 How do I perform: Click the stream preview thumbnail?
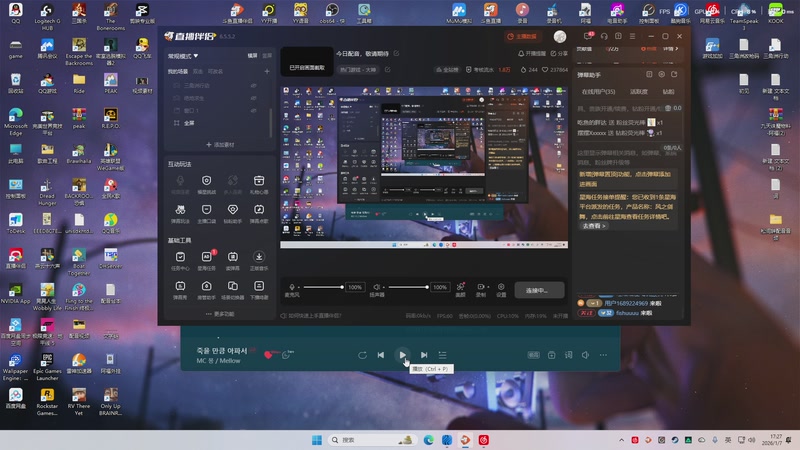(x=307, y=61)
